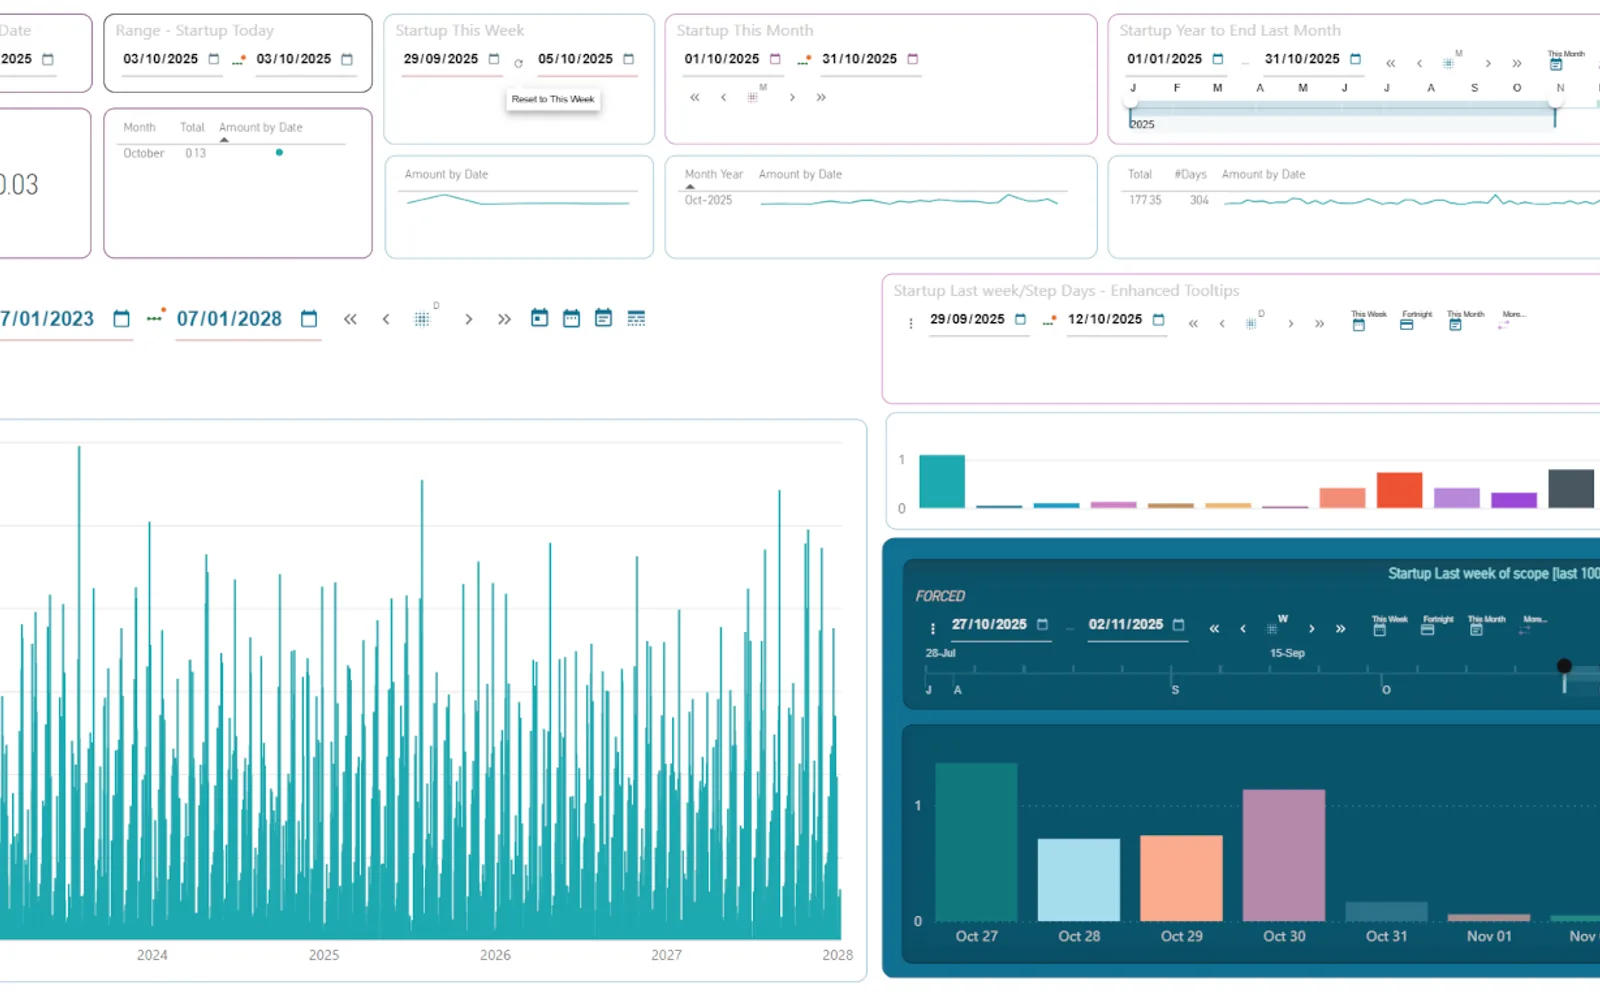Image resolution: width=1600 pixels, height=1000 pixels.
Task: Open start calendar in Range - Startup Today
Action: tap(213, 59)
